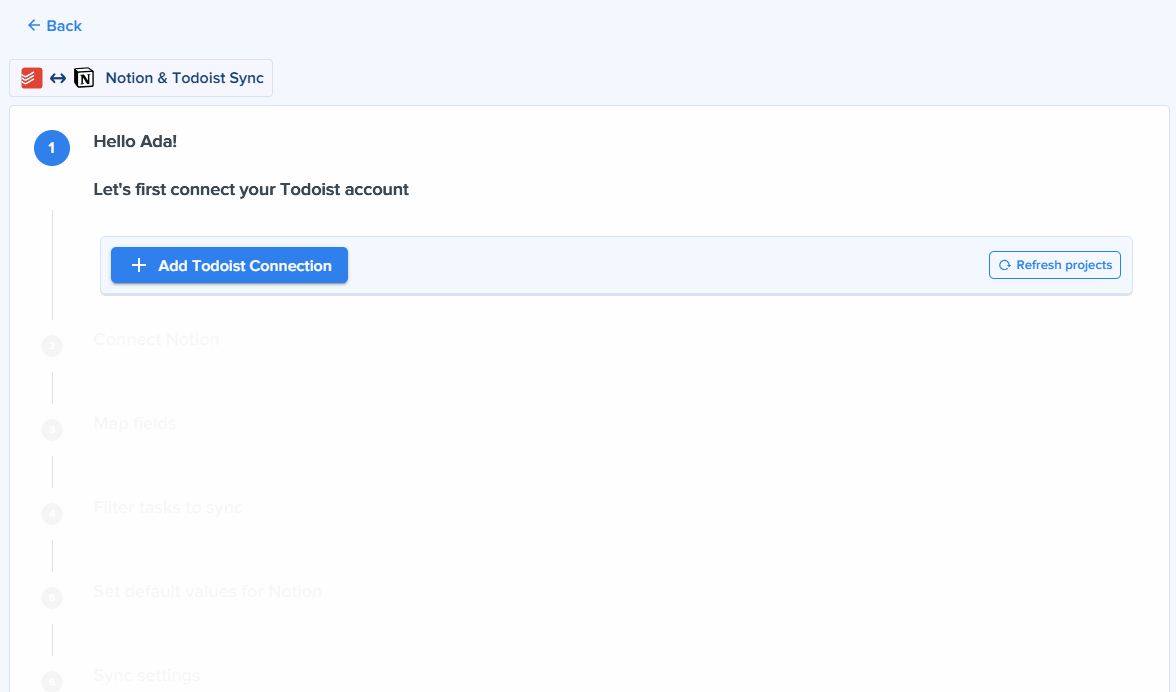Click the Notion logo icon

[x=84, y=78]
